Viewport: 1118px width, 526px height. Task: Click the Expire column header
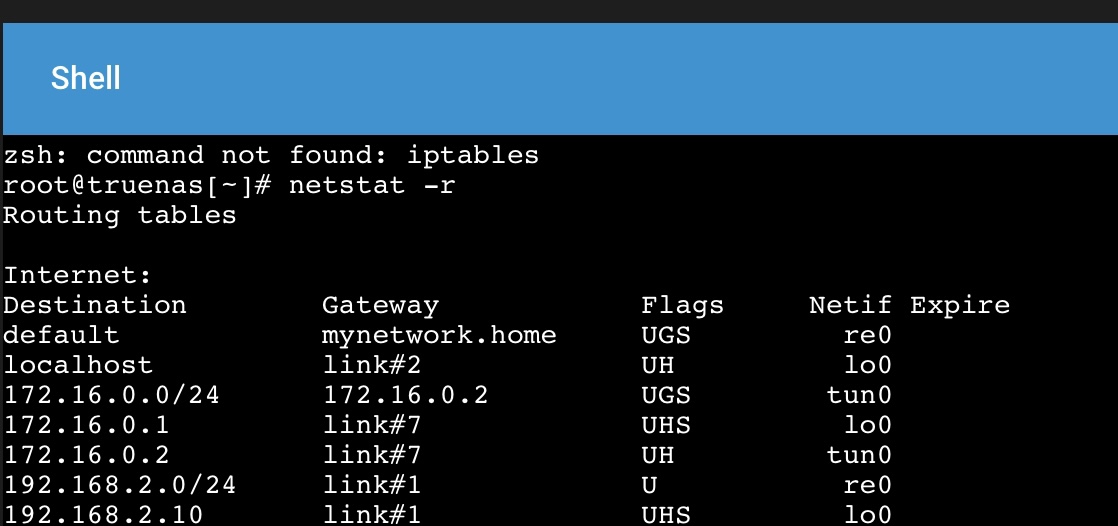click(x=960, y=305)
